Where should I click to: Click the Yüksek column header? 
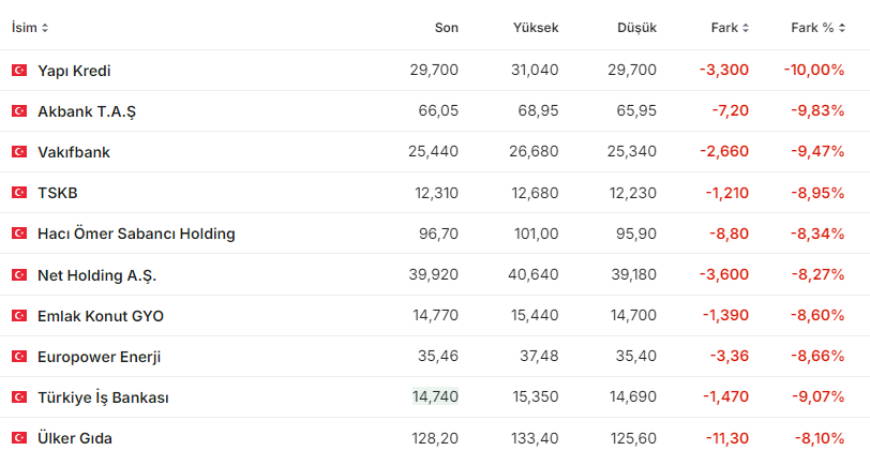[535, 28]
